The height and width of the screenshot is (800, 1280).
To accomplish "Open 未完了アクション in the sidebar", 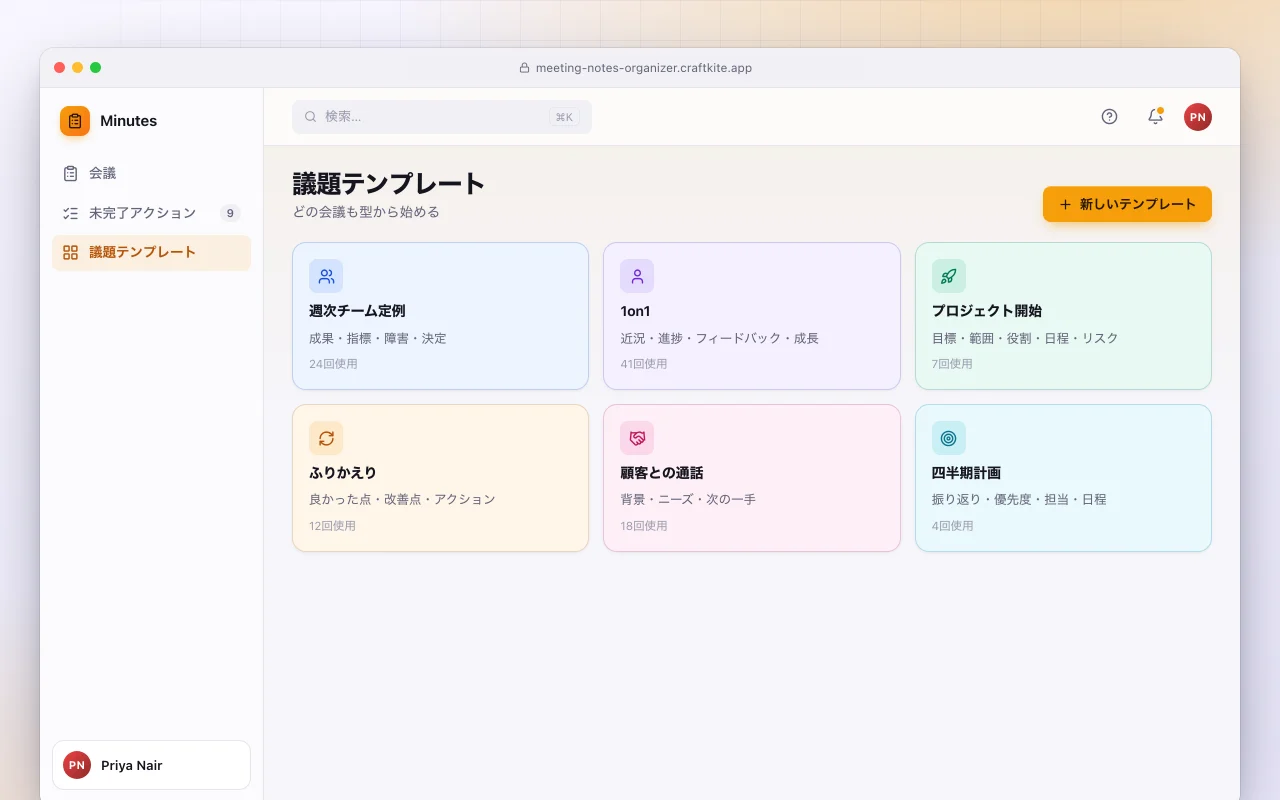I will click(x=151, y=213).
